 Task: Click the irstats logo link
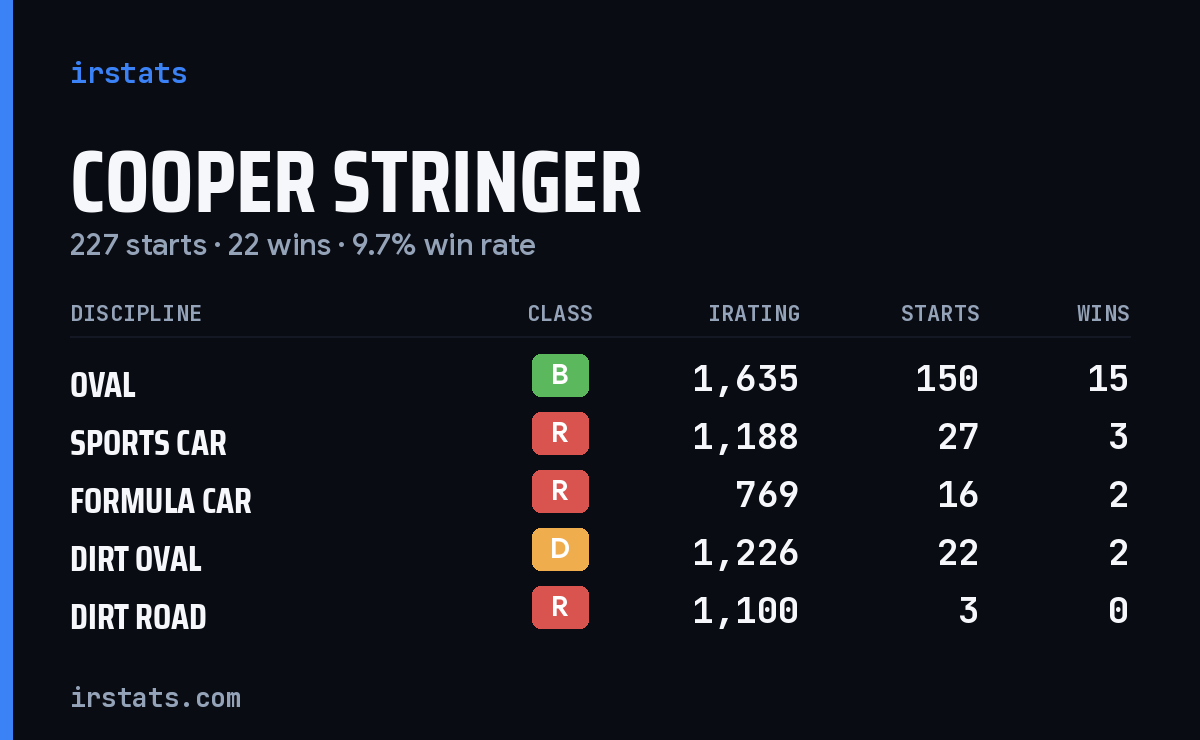128,73
